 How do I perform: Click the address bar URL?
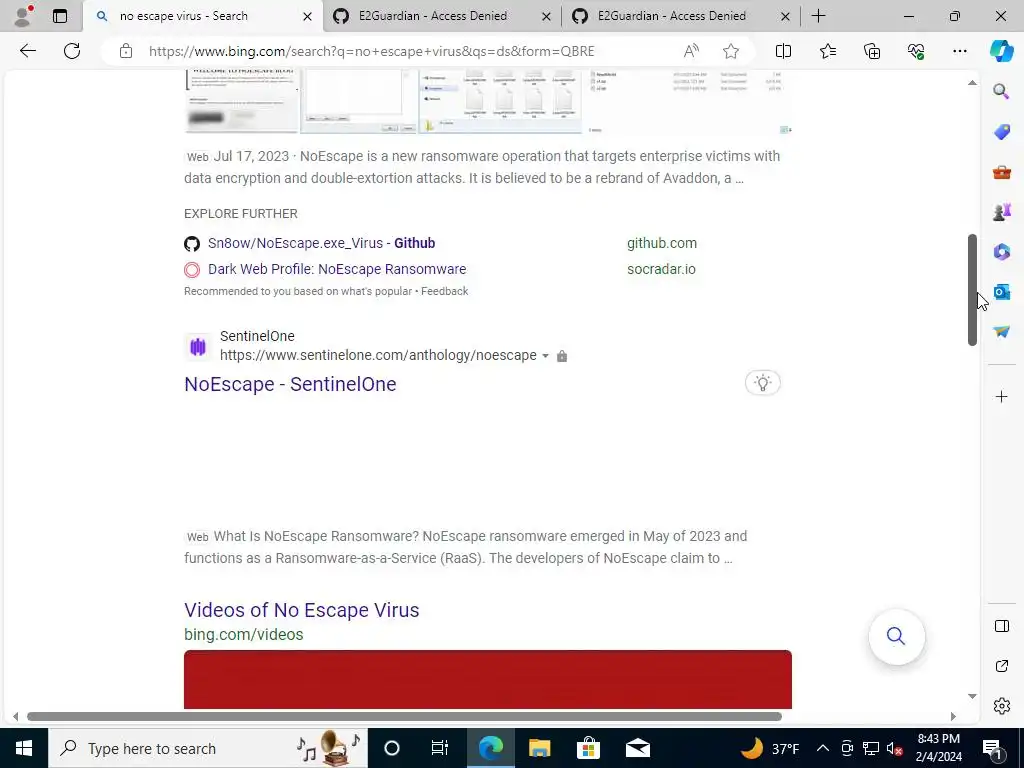[x=372, y=51]
